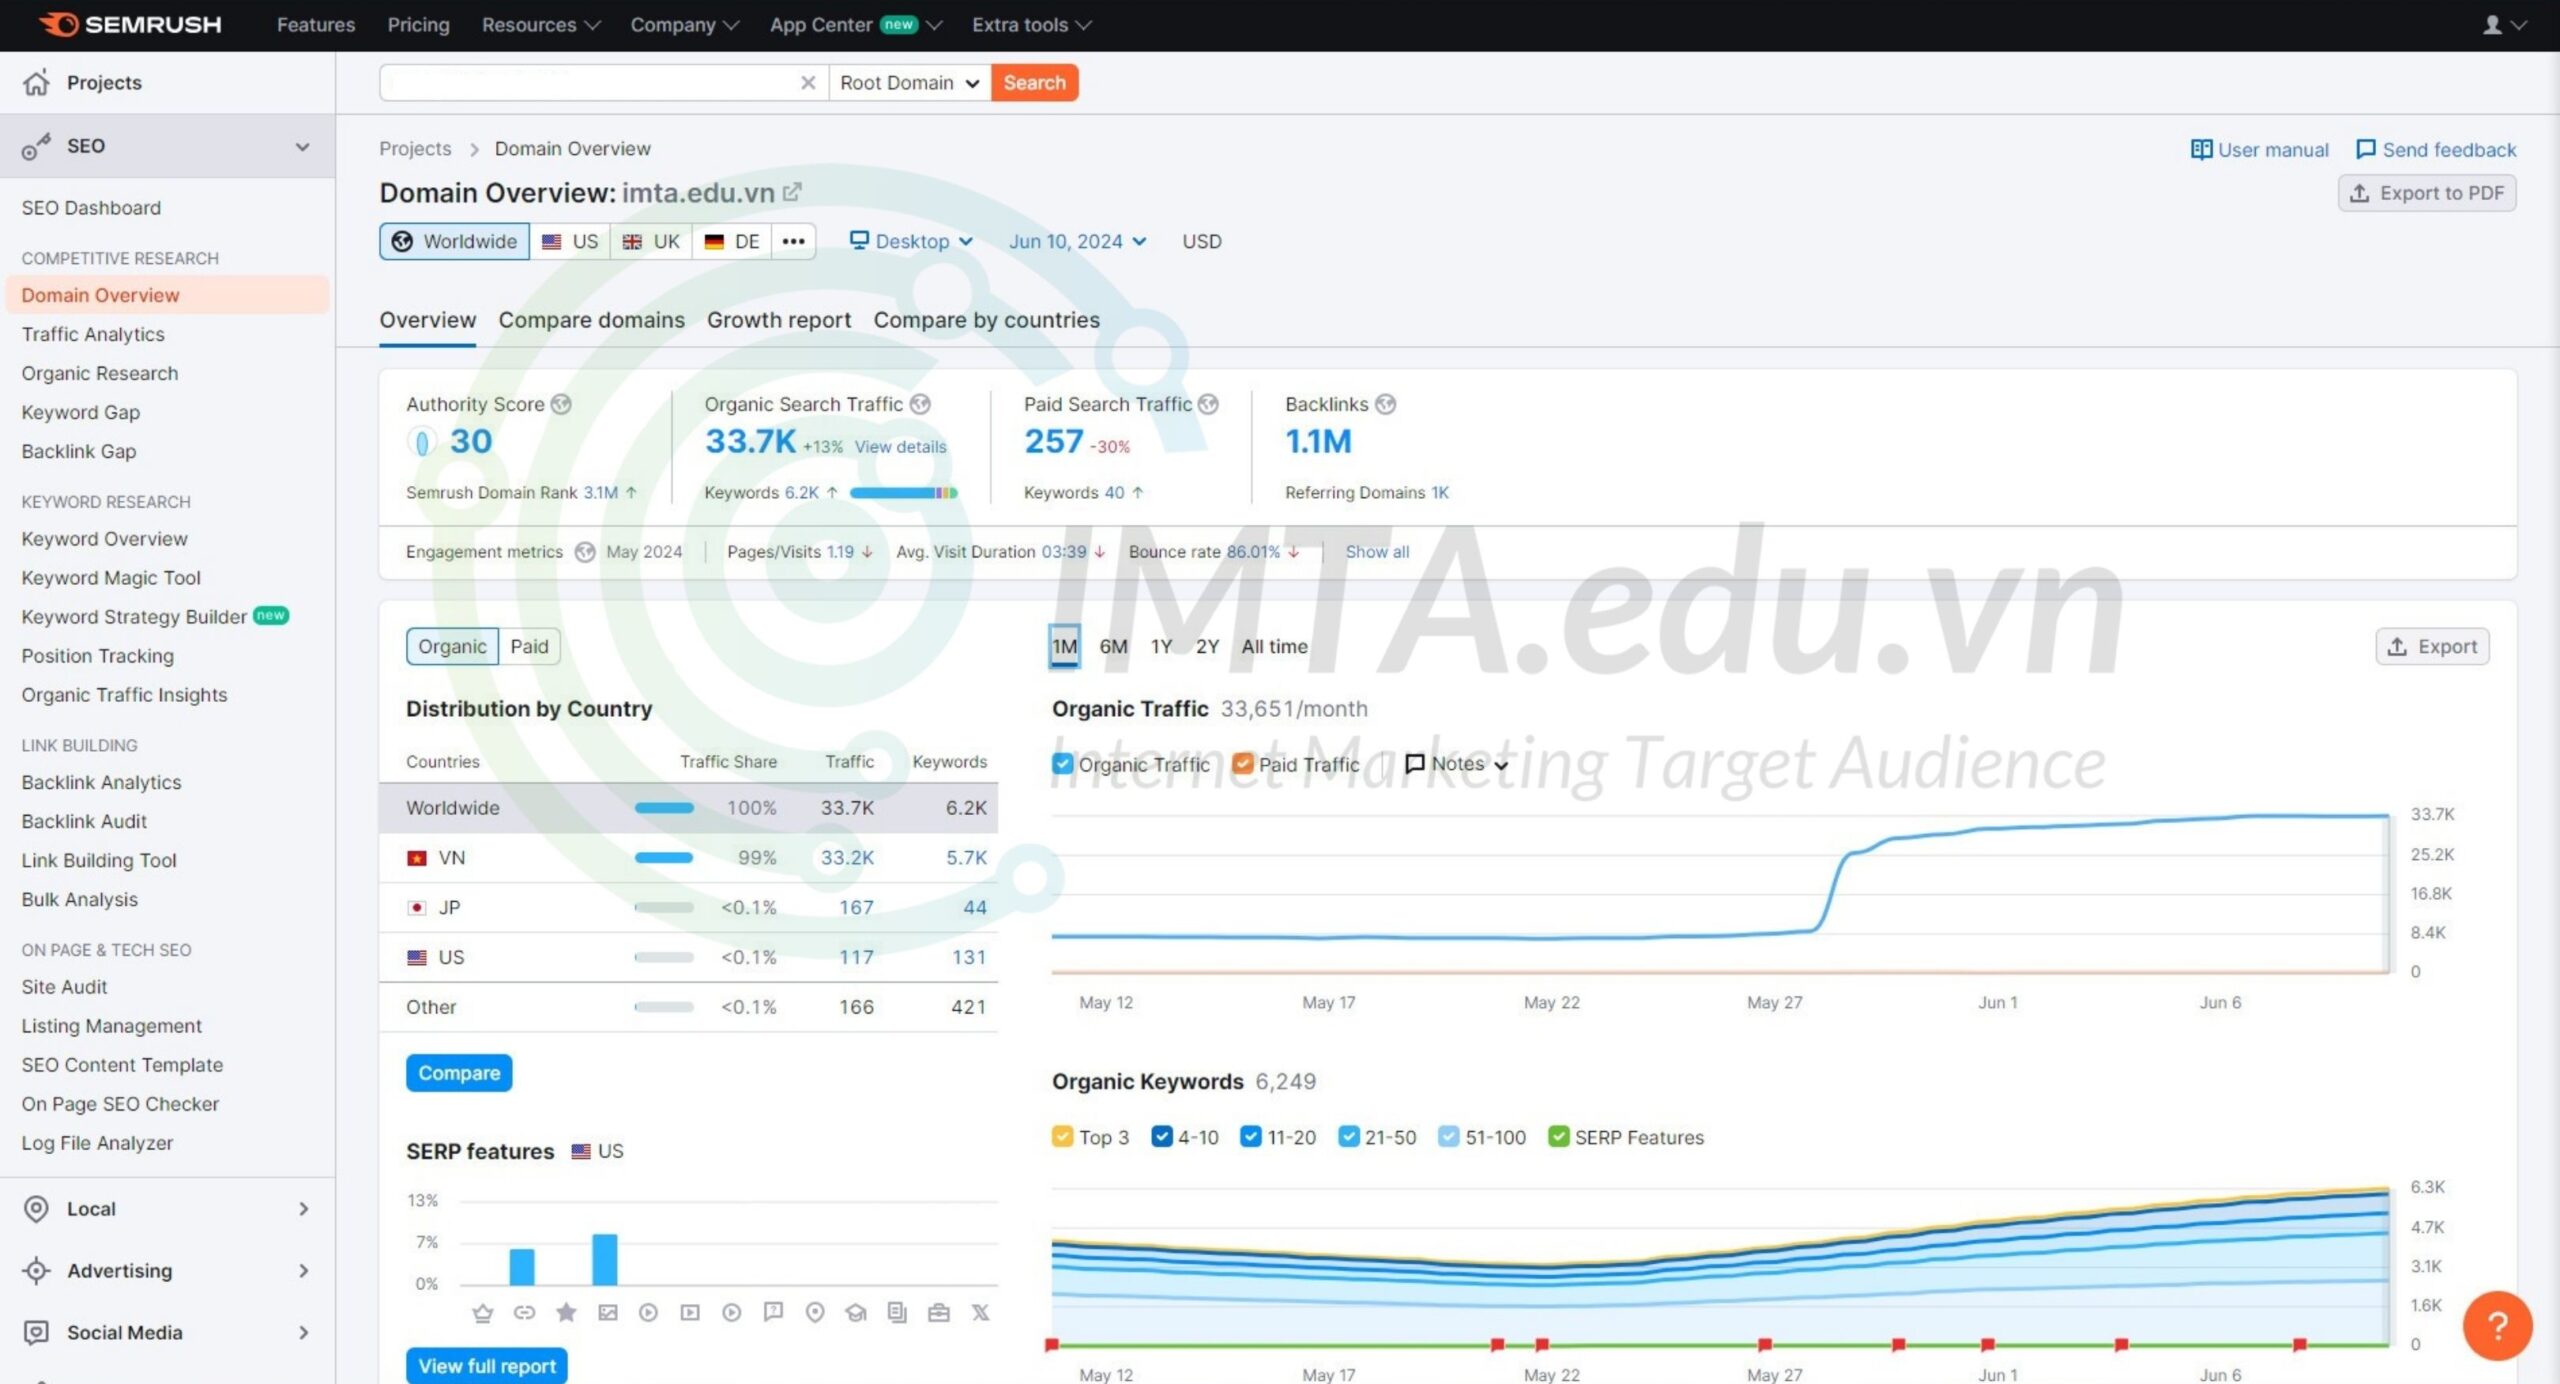The width and height of the screenshot is (2560, 1384).
Task: Click the briefcase jobs SERP icon
Action: click(938, 1312)
